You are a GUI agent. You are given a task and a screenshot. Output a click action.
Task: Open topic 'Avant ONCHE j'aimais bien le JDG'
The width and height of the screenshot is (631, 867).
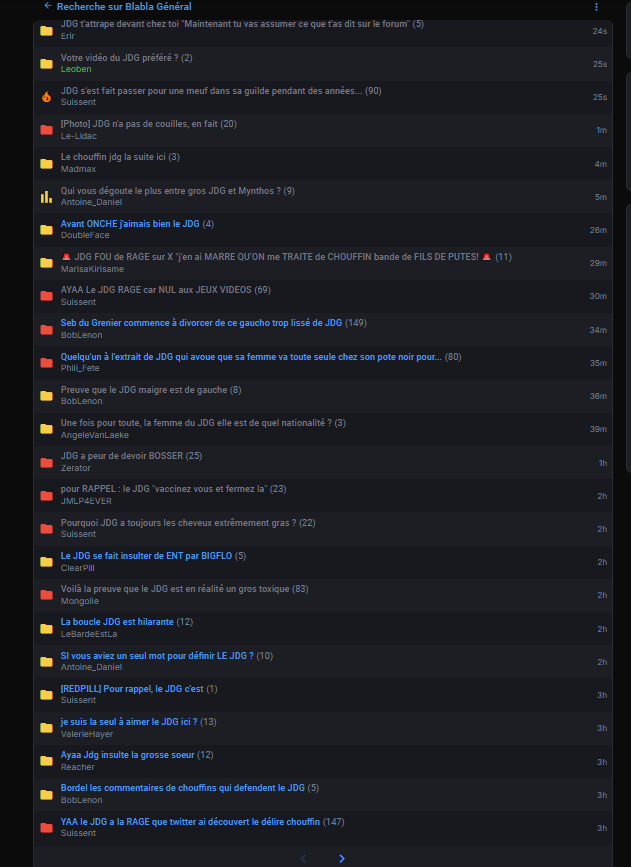130,224
